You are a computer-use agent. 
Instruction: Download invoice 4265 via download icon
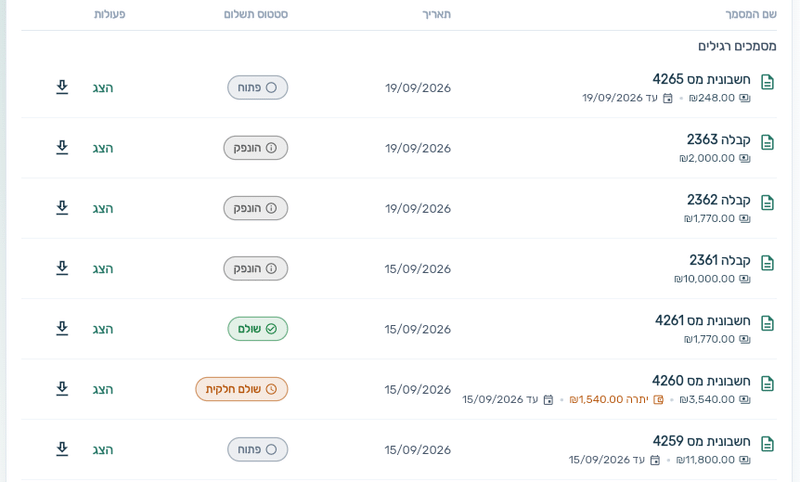(x=62, y=87)
